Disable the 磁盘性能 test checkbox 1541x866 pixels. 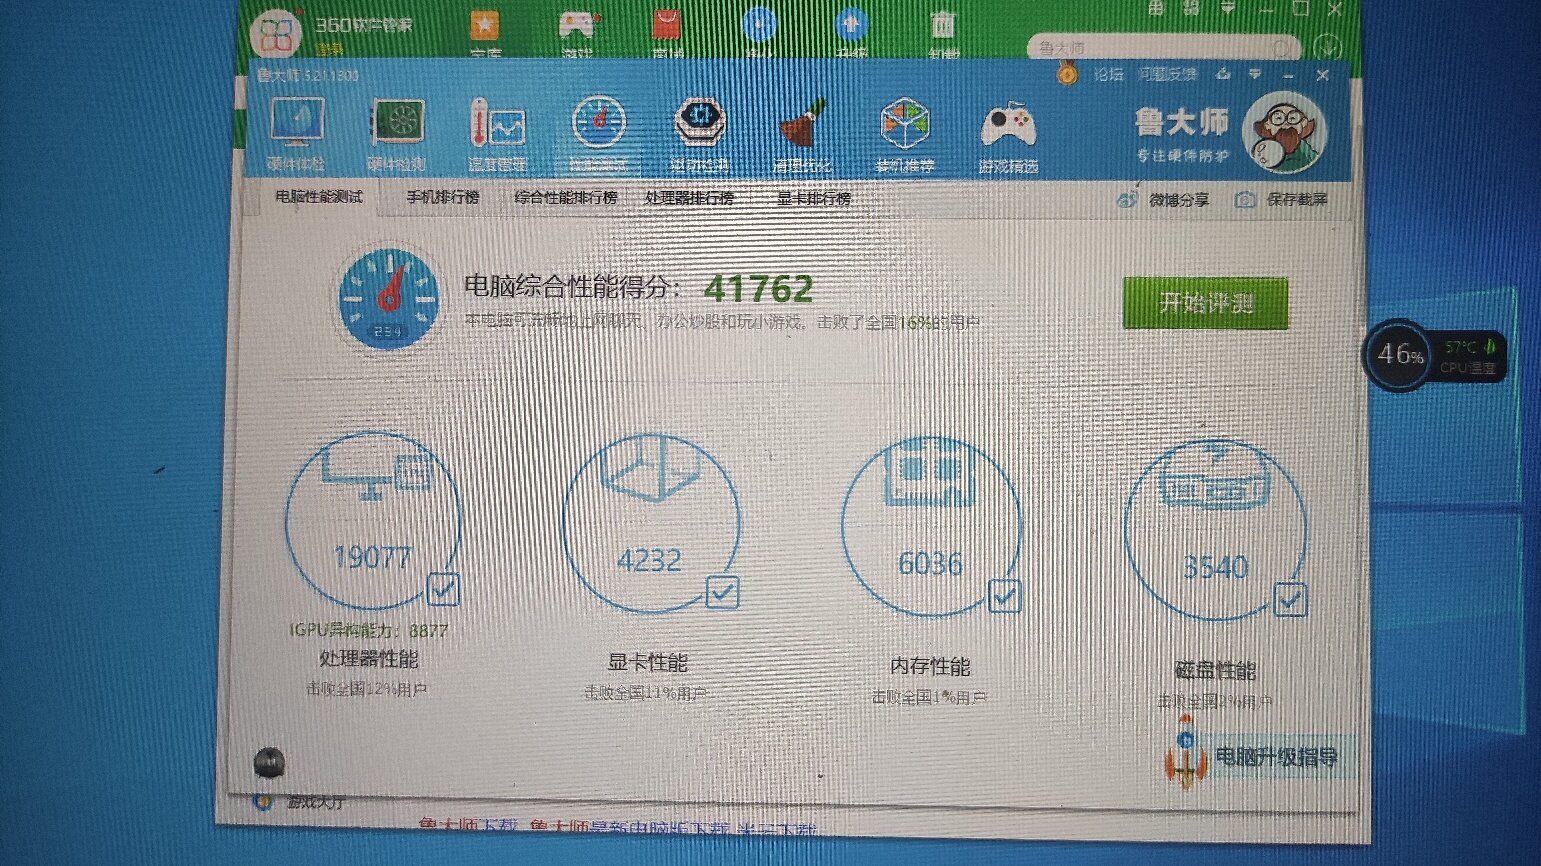coord(1289,600)
